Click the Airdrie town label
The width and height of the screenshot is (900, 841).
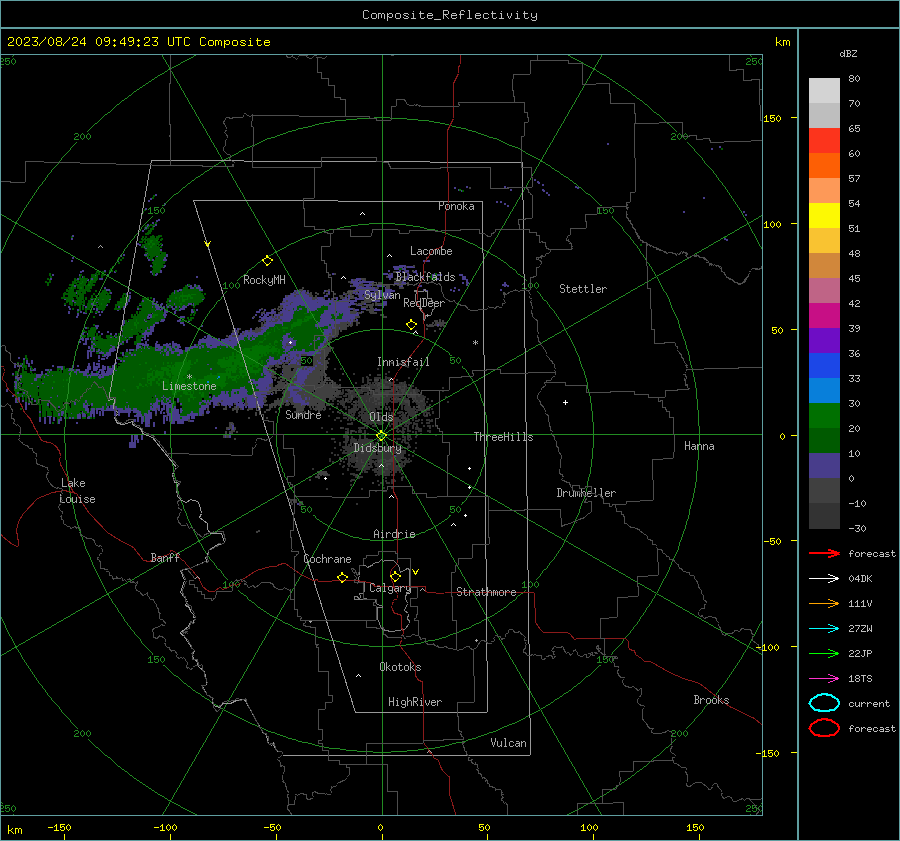click(394, 534)
